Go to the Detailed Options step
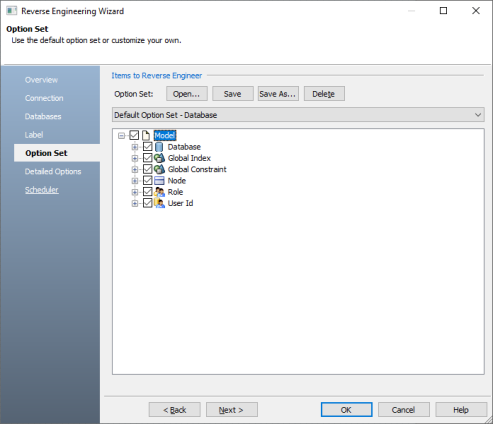The image size is (493, 424). 53,172
